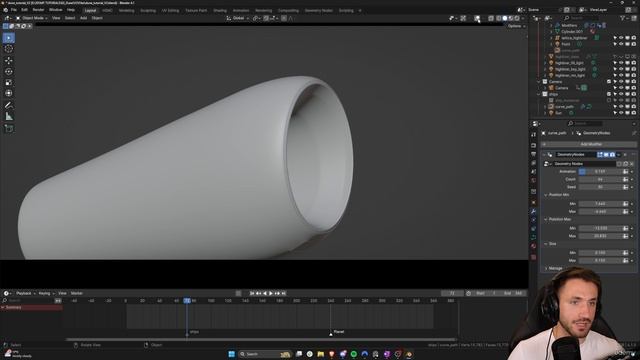
Task: Toggle viewport visibility of the Point light
Action: tap(621, 44)
